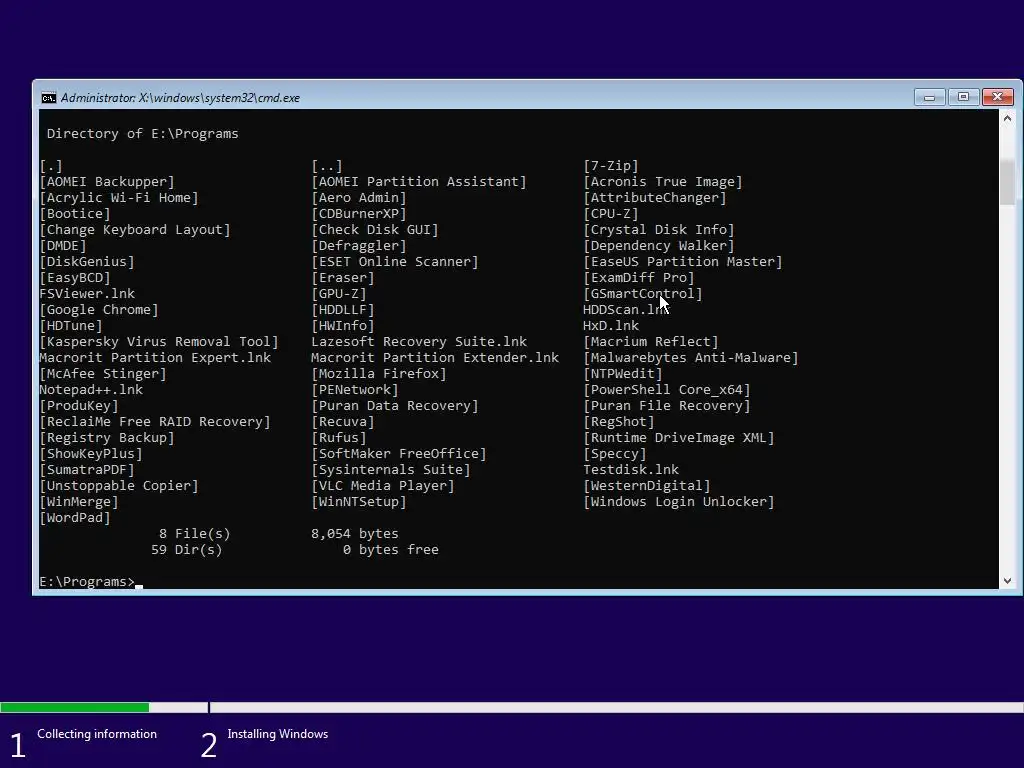This screenshot has width=1024, height=768.
Task: Click the [HDDLLF] entry
Action: click(x=343, y=310)
